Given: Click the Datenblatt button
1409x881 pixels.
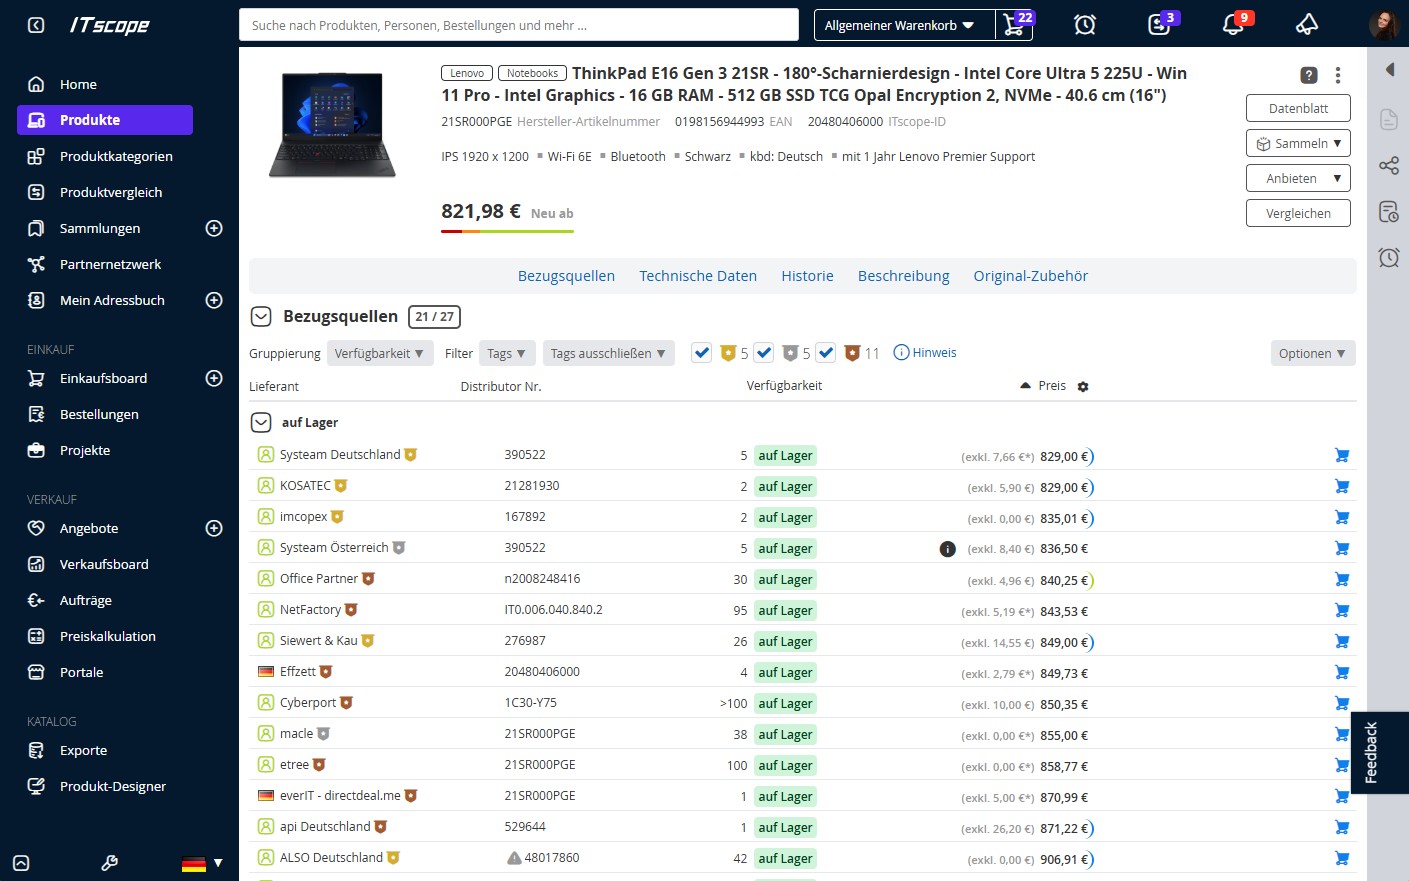Looking at the screenshot, I should [x=1298, y=108].
